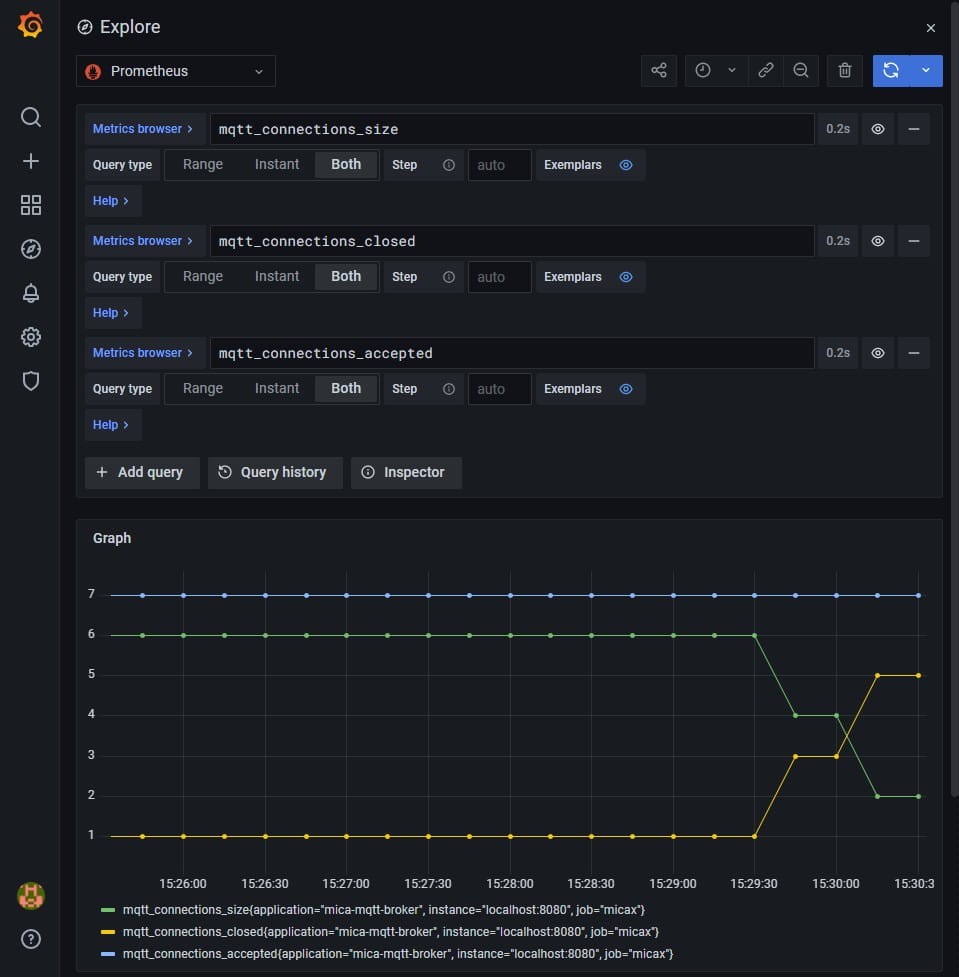This screenshot has width=959, height=977.
Task: Toggle Exemplars eye for mqtt_connections_closed query
Action: click(626, 277)
